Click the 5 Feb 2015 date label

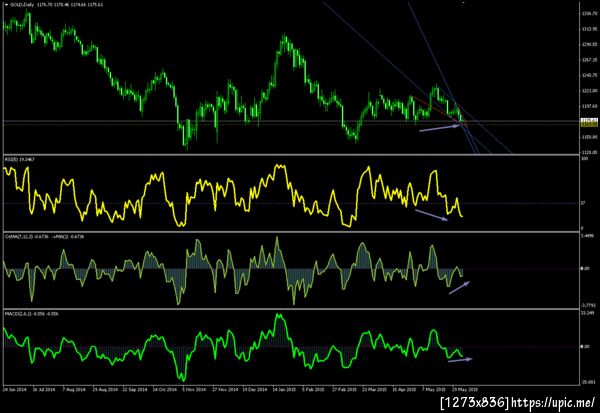(x=314, y=390)
